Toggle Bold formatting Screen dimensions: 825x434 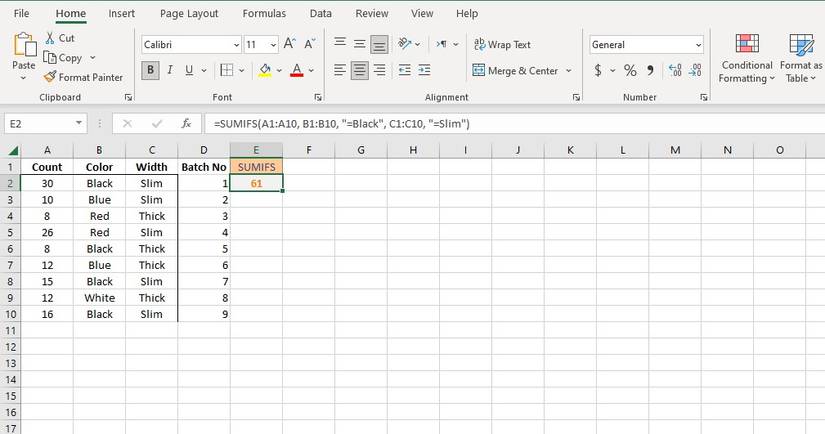coord(150,70)
